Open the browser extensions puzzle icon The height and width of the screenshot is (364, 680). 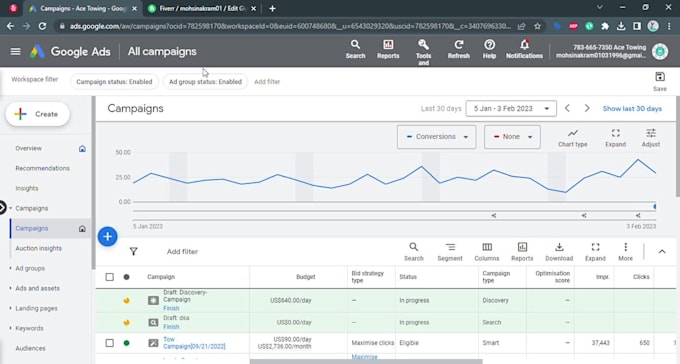pyautogui.click(x=605, y=26)
